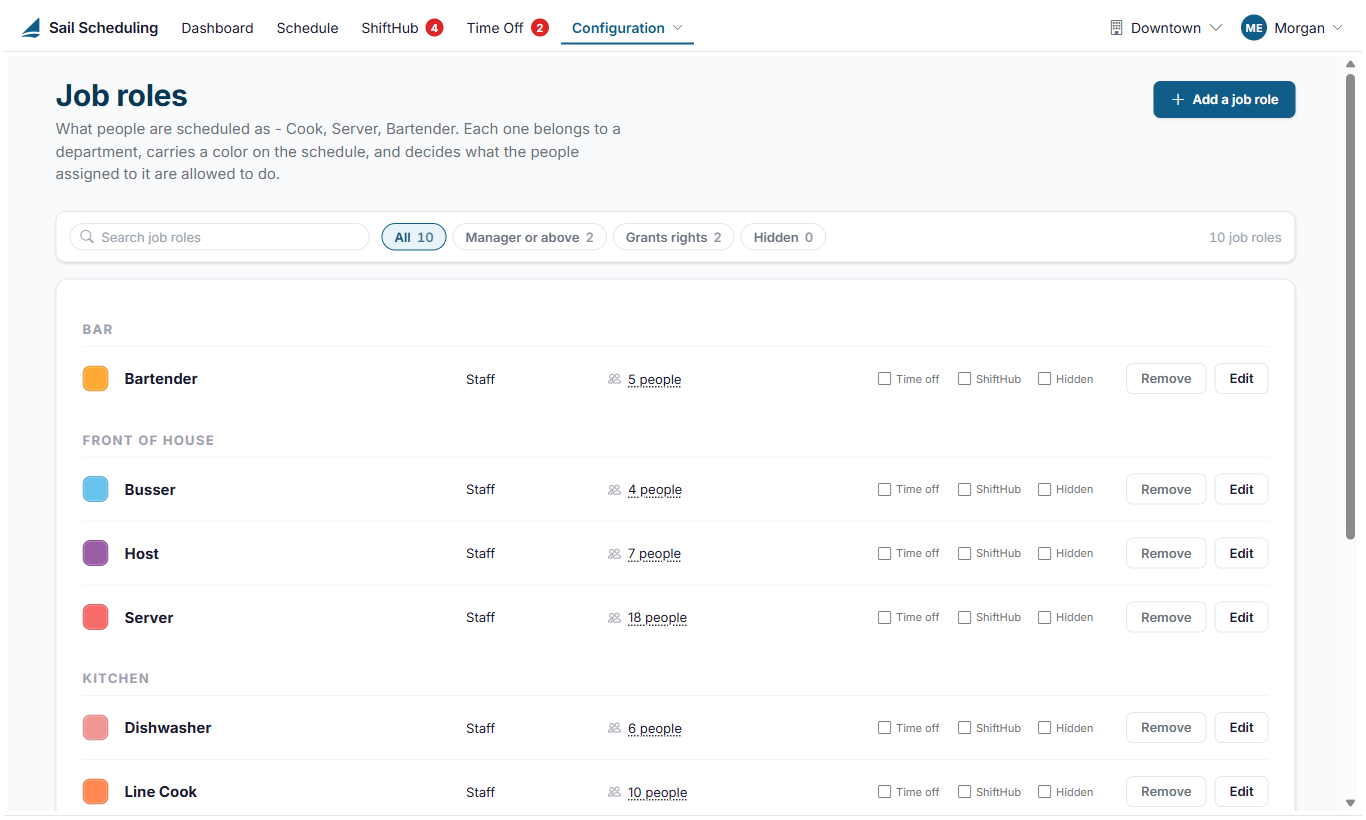
Task: Click the Time Off red notification badge
Action: coord(540,28)
